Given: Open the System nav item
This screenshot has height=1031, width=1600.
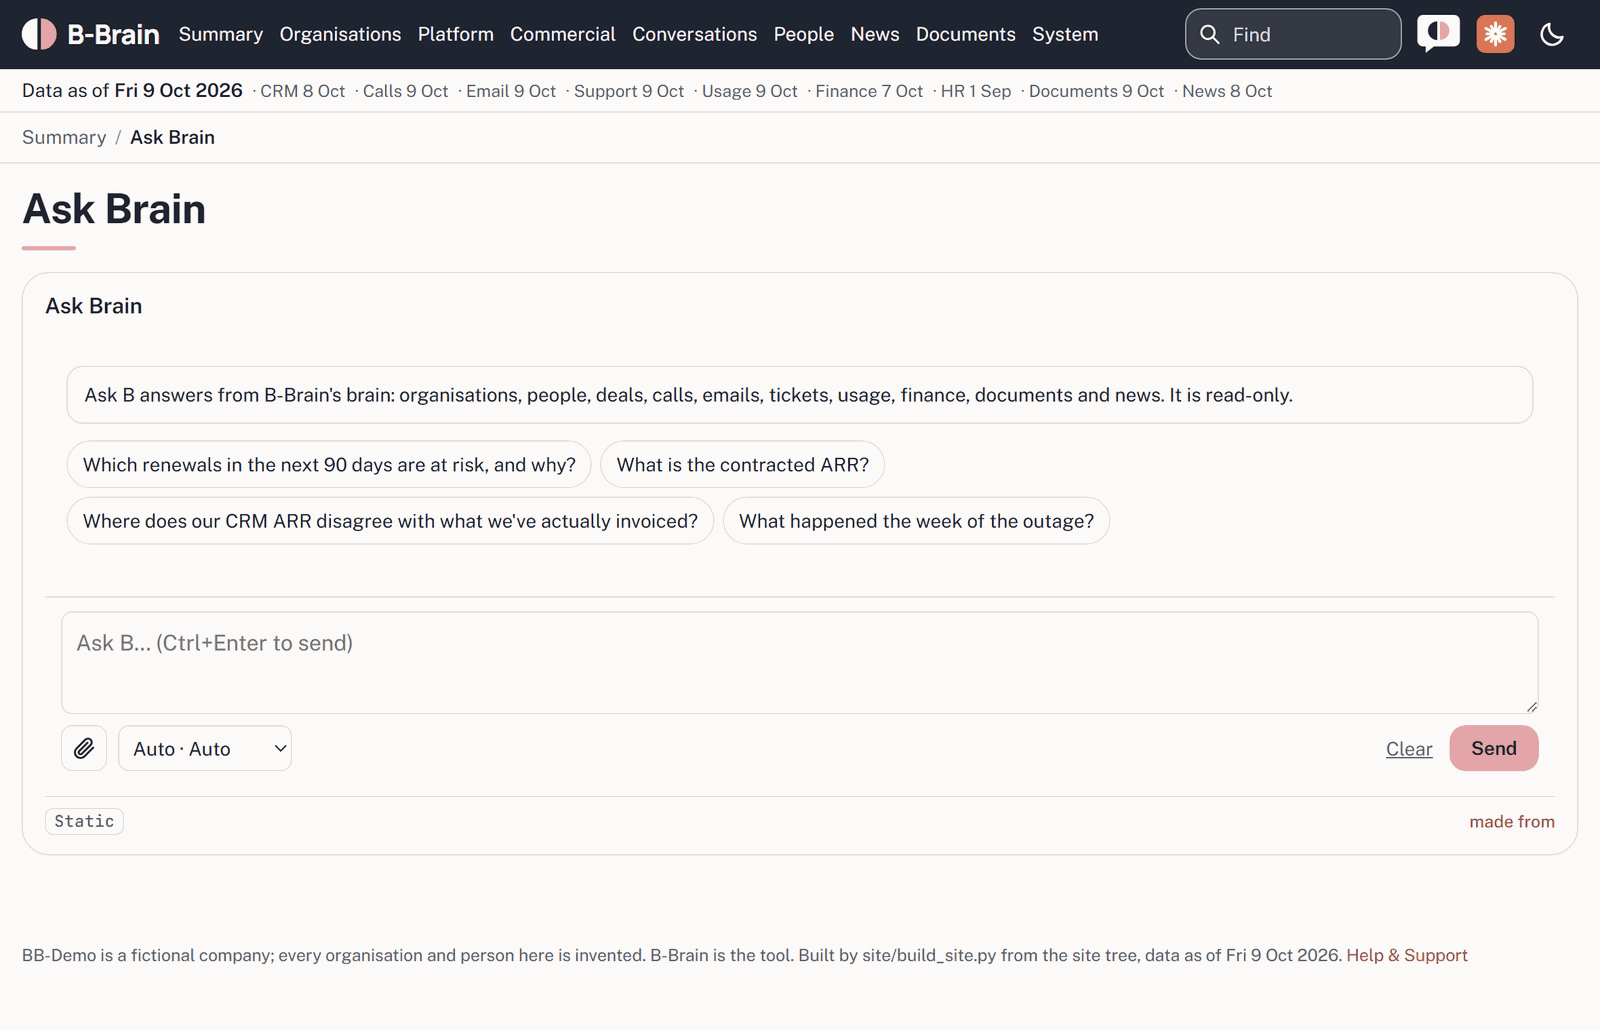Looking at the screenshot, I should pos(1065,34).
